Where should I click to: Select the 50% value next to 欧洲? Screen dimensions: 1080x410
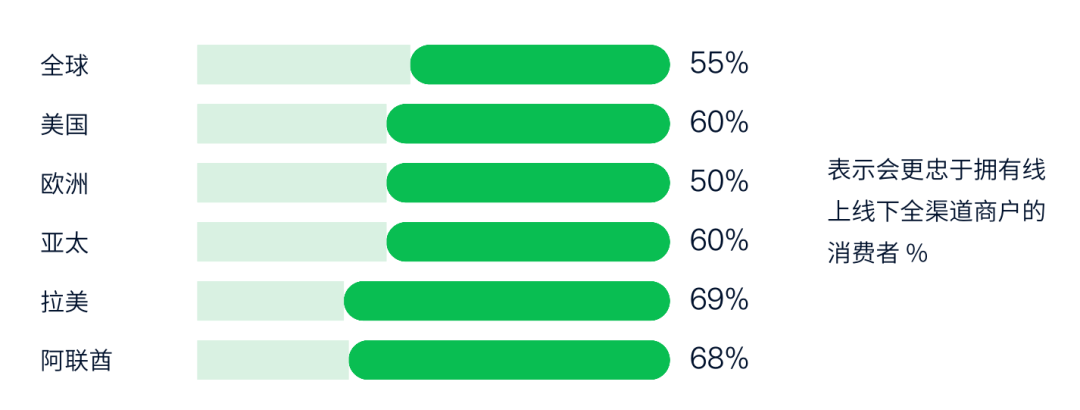pos(719,183)
